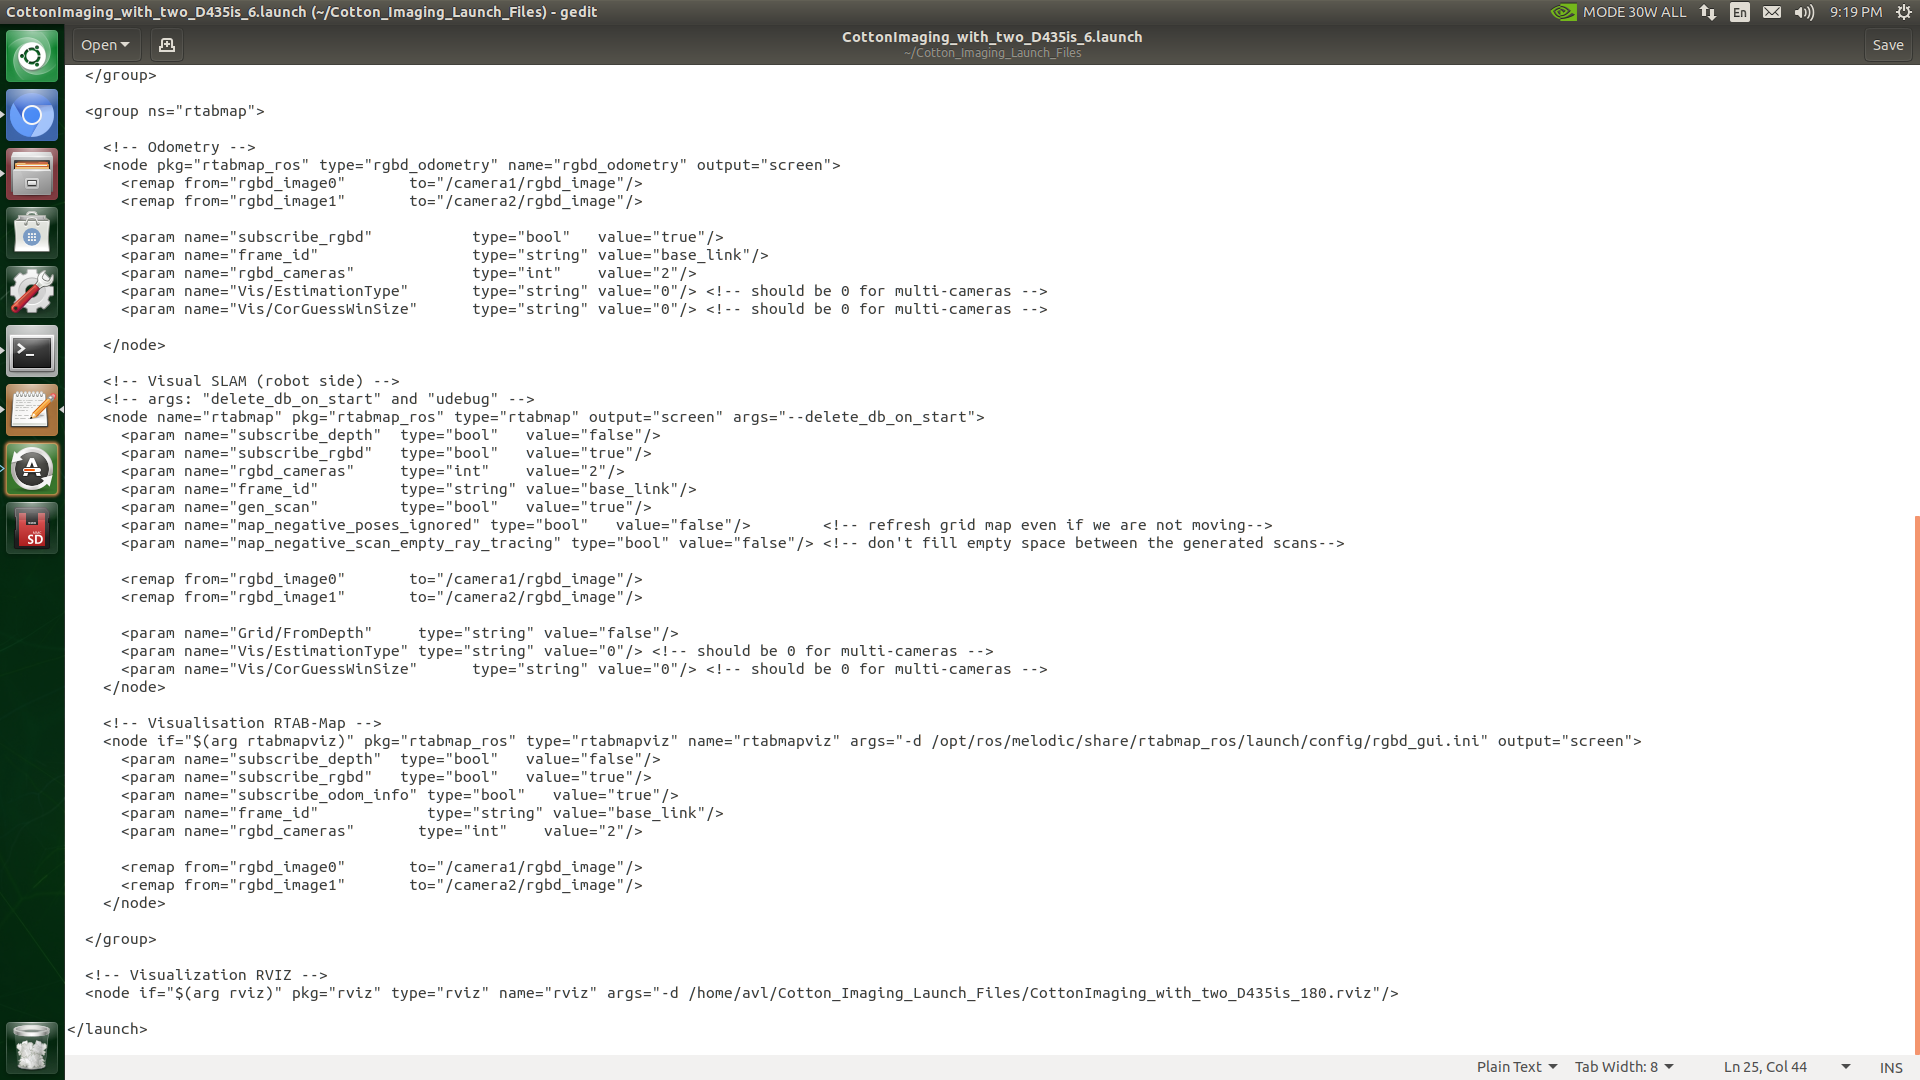The width and height of the screenshot is (1920, 1080).
Task: Open the Plain Text language dropdown
Action: pyautogui.click(x=1516, y=1067)
